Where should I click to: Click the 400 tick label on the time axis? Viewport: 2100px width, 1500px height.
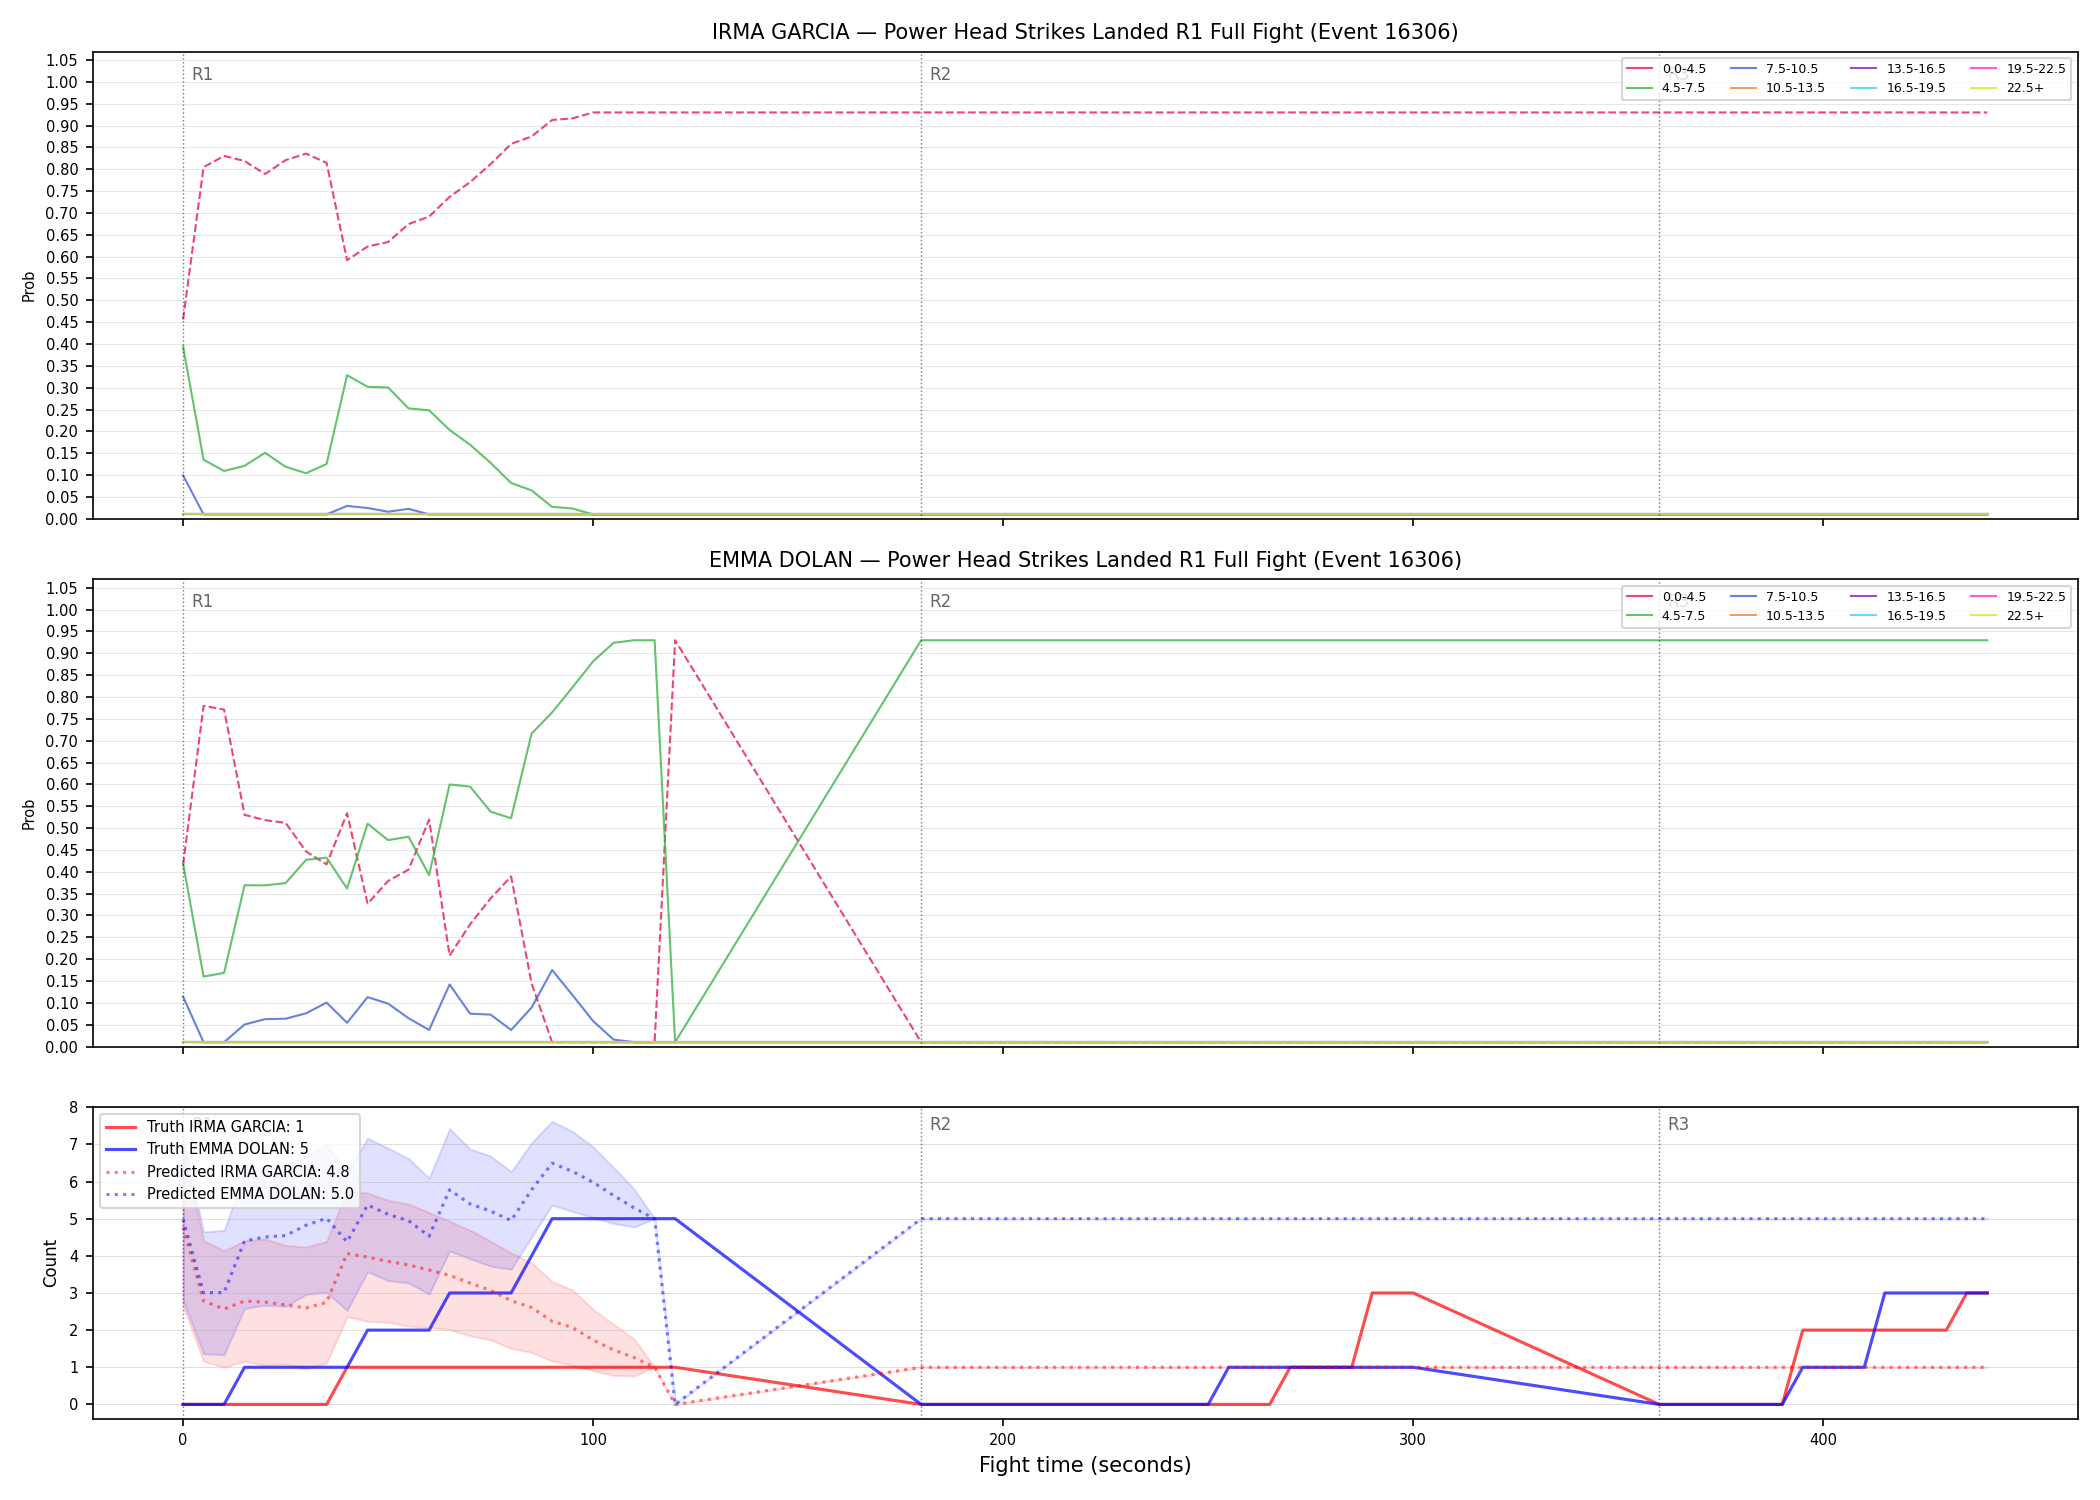(x=1823, y=1440)
